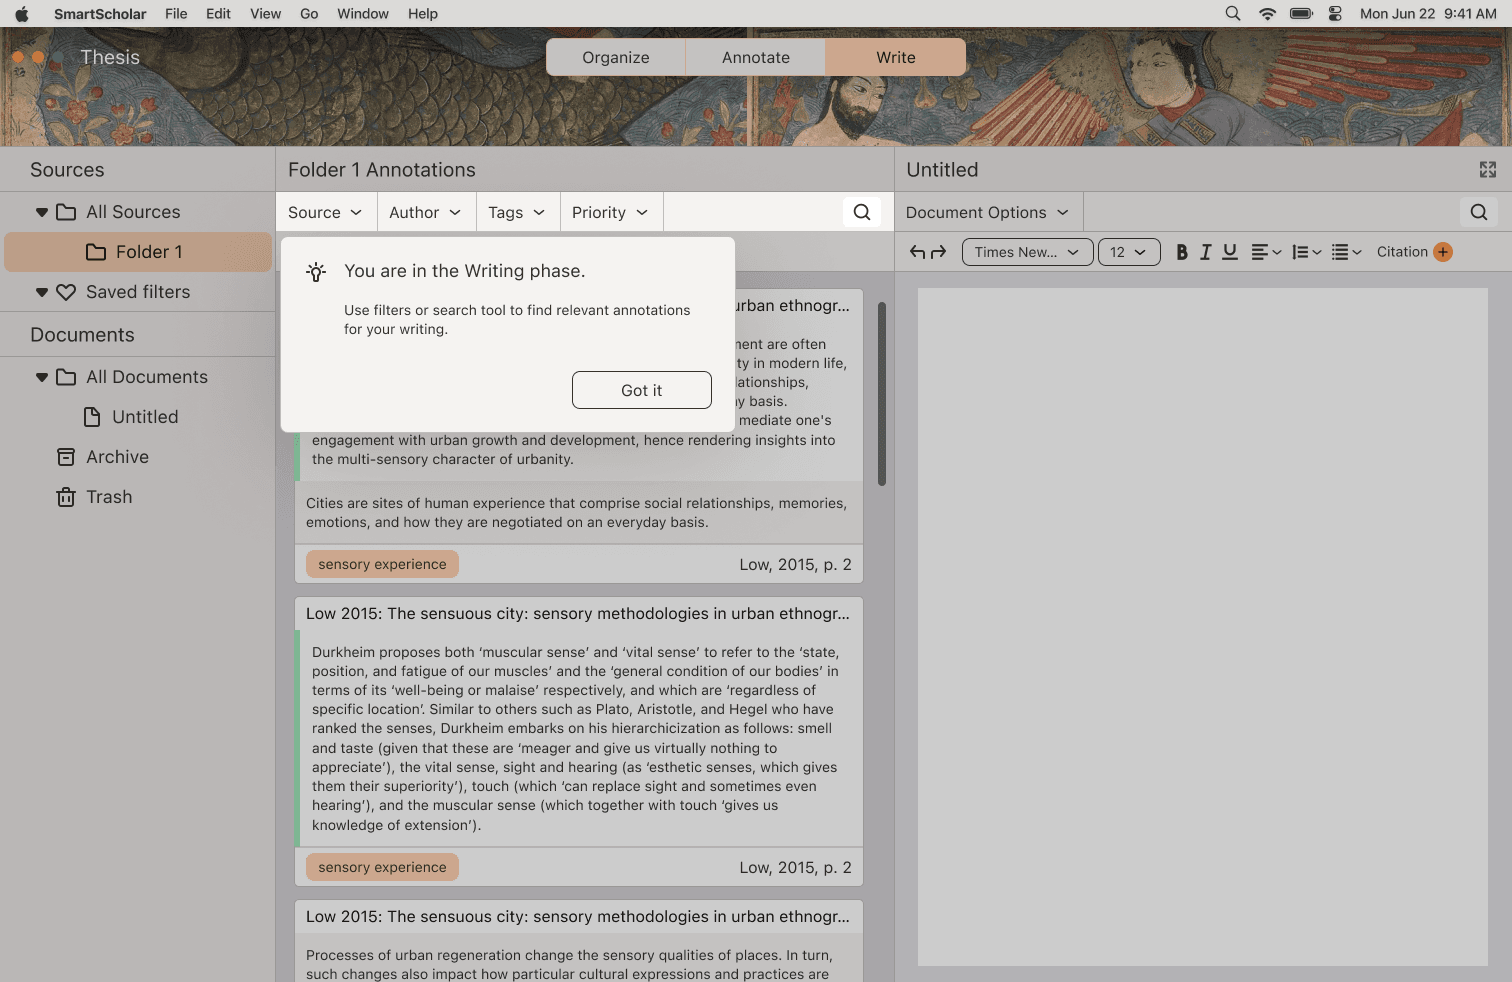Switch to the Organize tab
The image size is (1512, 982).
click(616, 57)
